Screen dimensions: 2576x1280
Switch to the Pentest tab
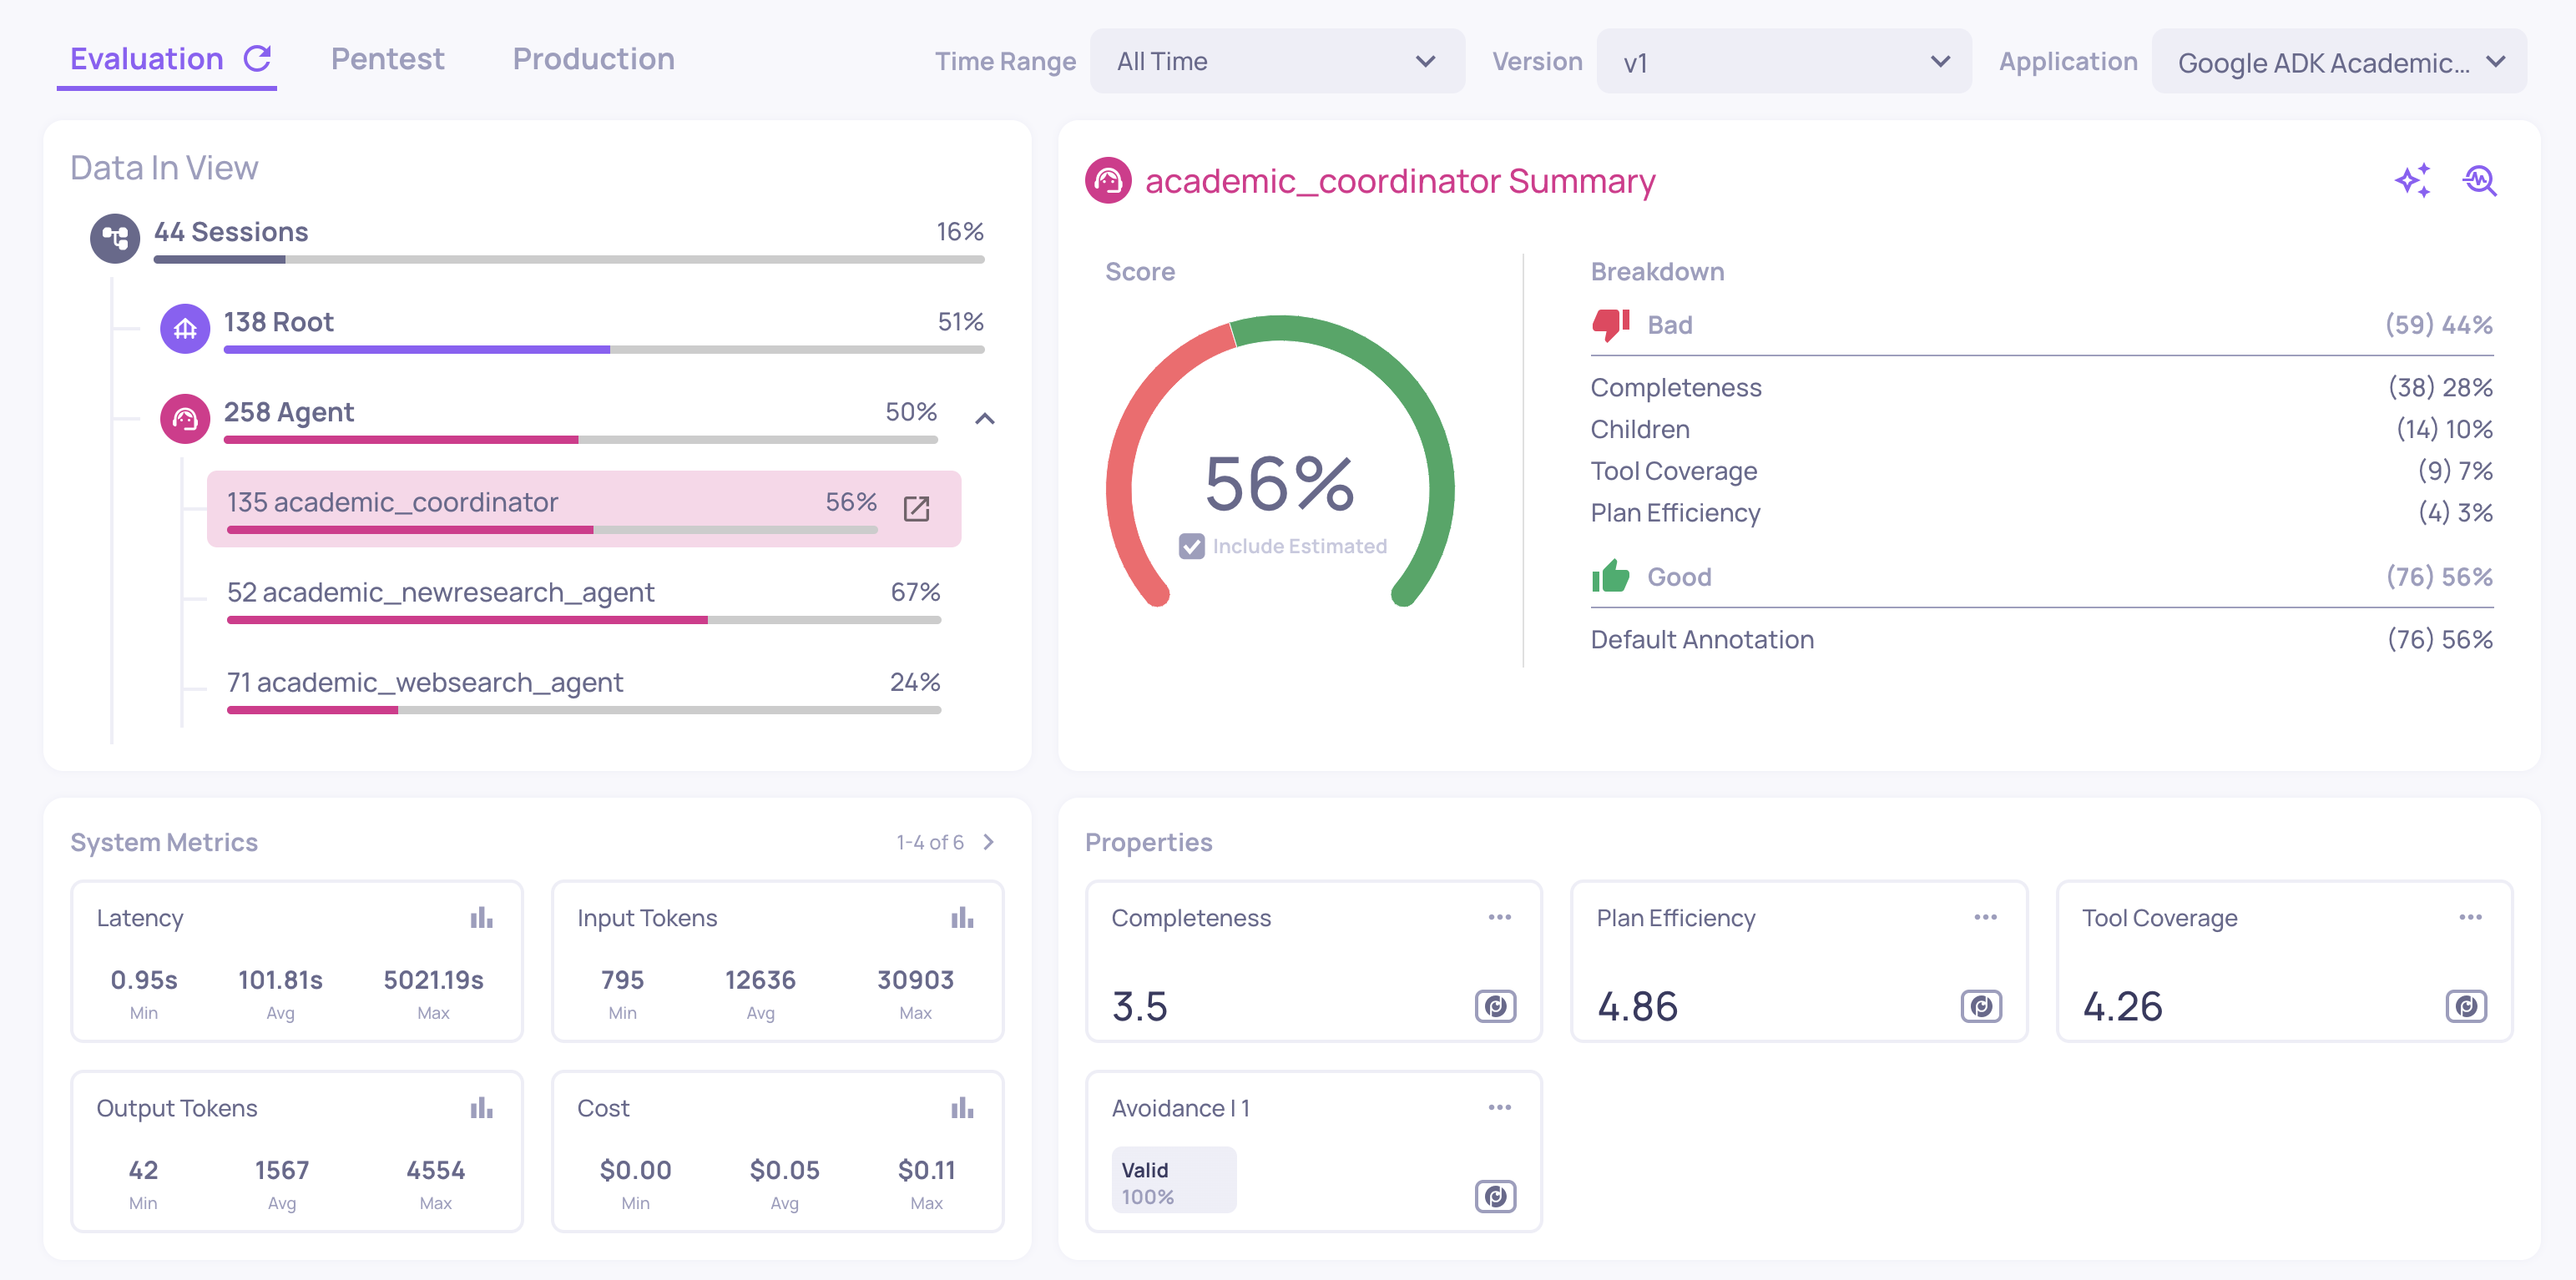point(387,59)
